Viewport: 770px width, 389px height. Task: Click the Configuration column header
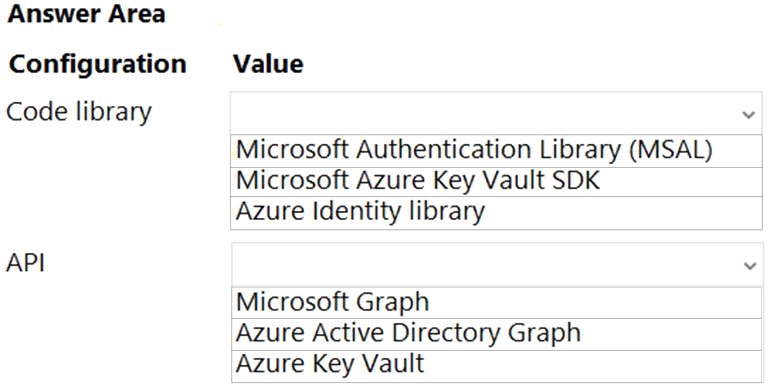(x=98, y=64)
